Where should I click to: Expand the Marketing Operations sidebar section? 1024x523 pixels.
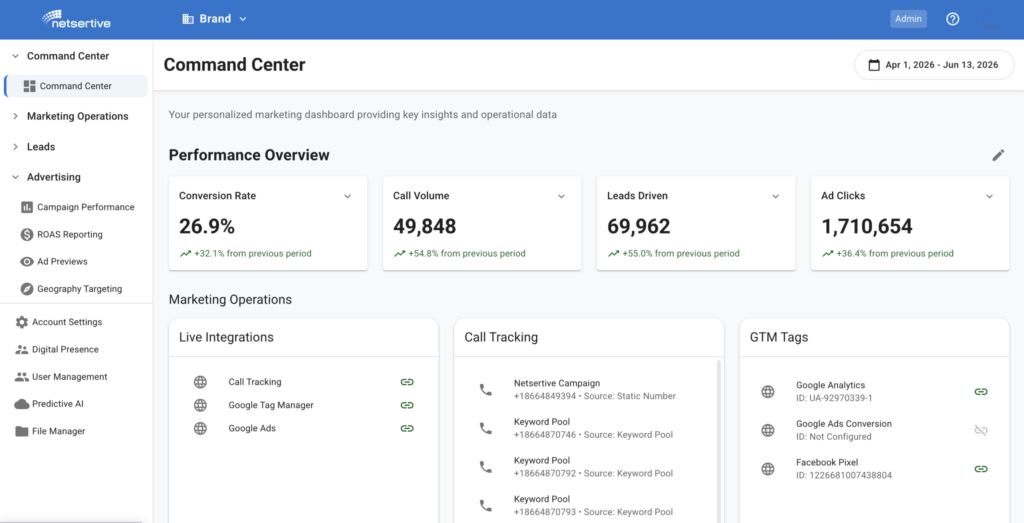[x=77, y=116]
